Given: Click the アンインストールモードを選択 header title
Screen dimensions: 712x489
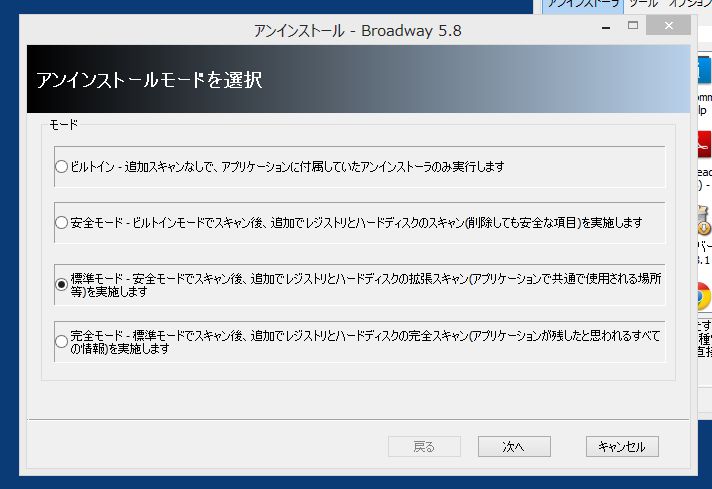Looking at the screenshot, I should [x=149, y=80].
